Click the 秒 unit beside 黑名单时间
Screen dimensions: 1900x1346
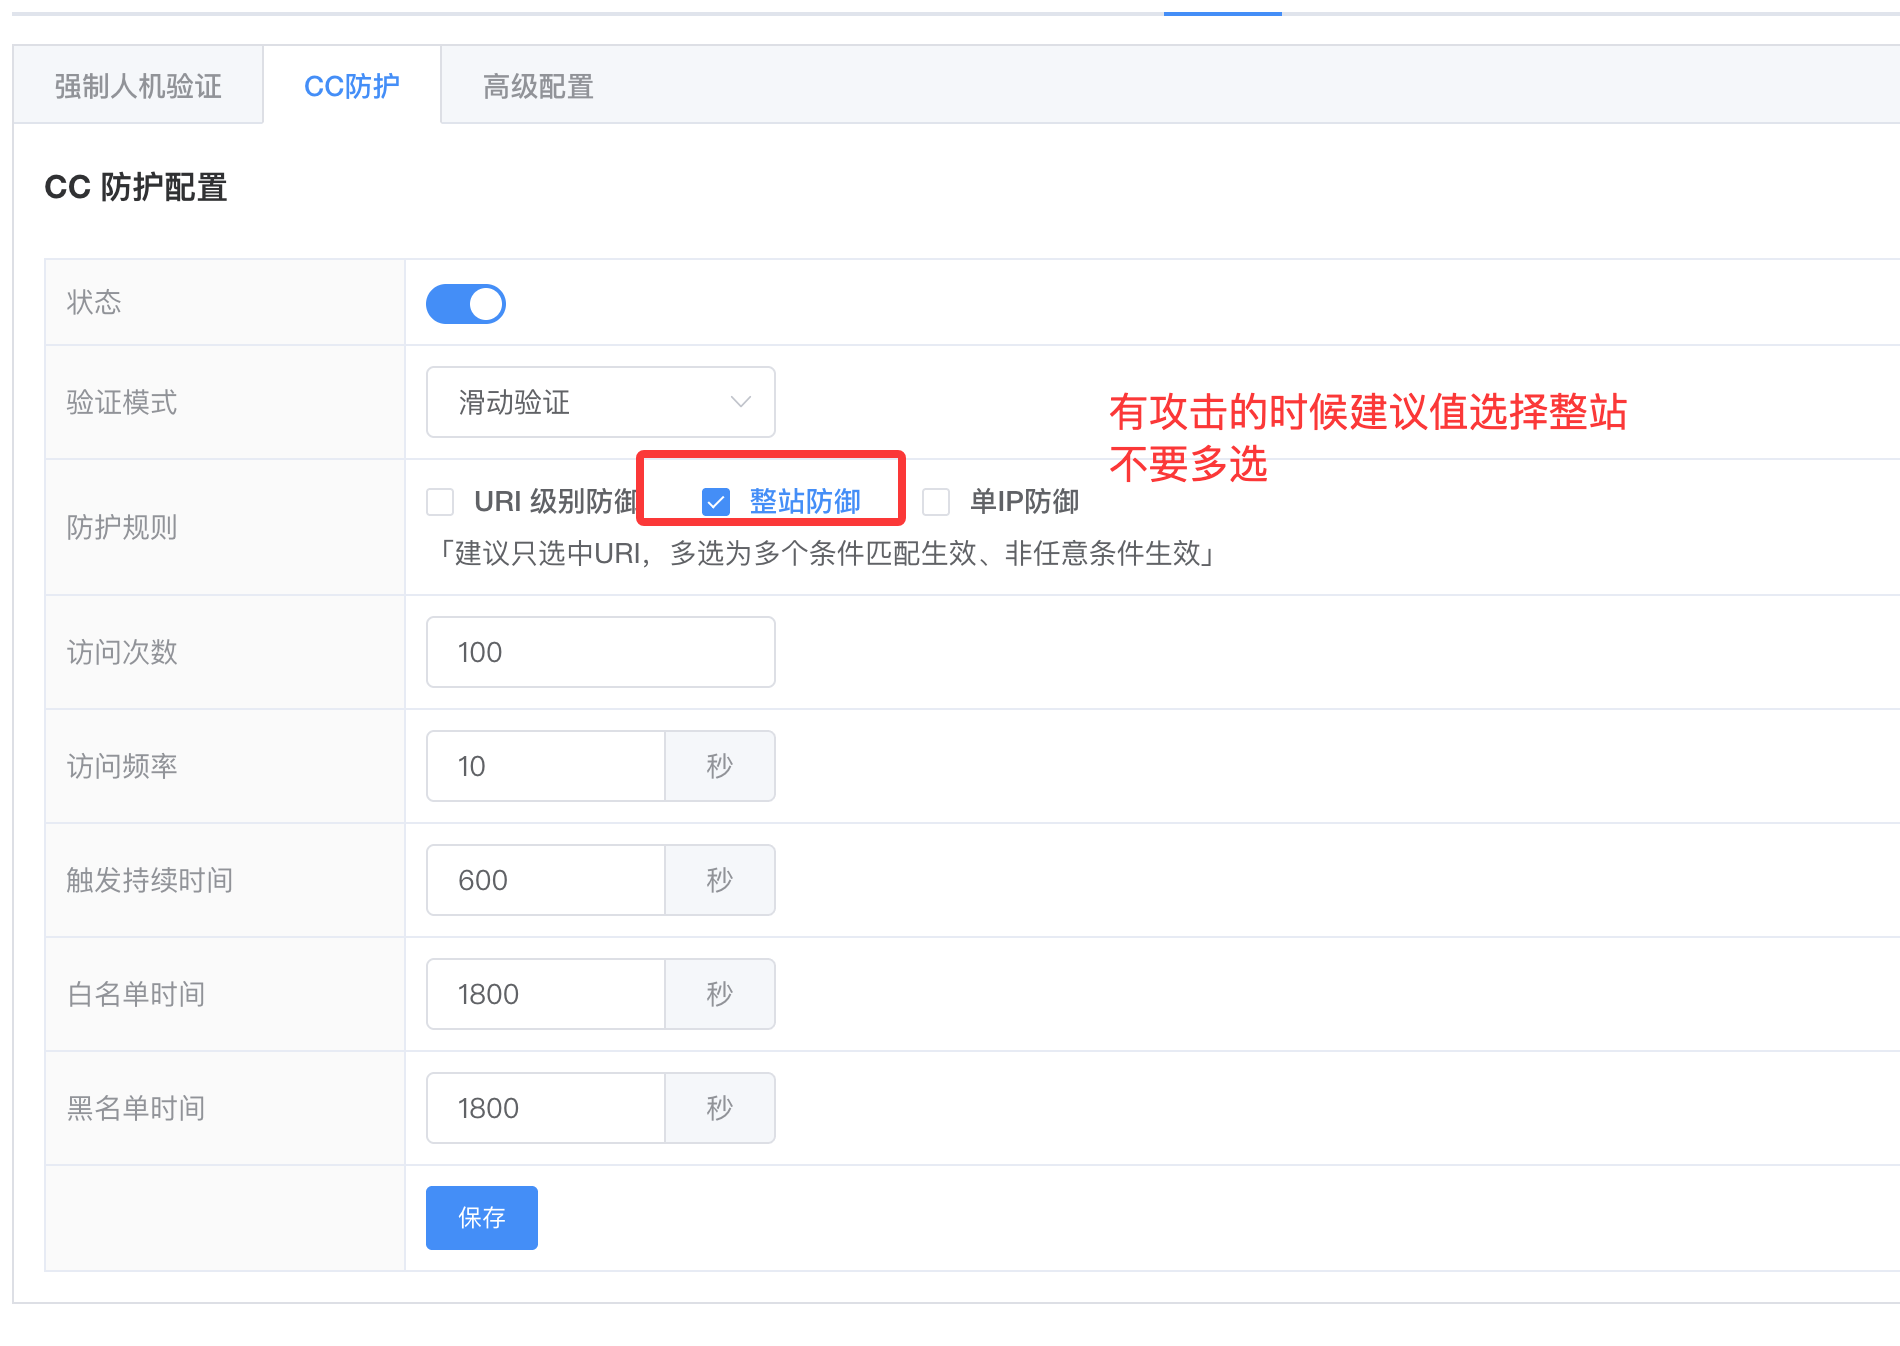pyautogui.click(x=720, y=1108)
